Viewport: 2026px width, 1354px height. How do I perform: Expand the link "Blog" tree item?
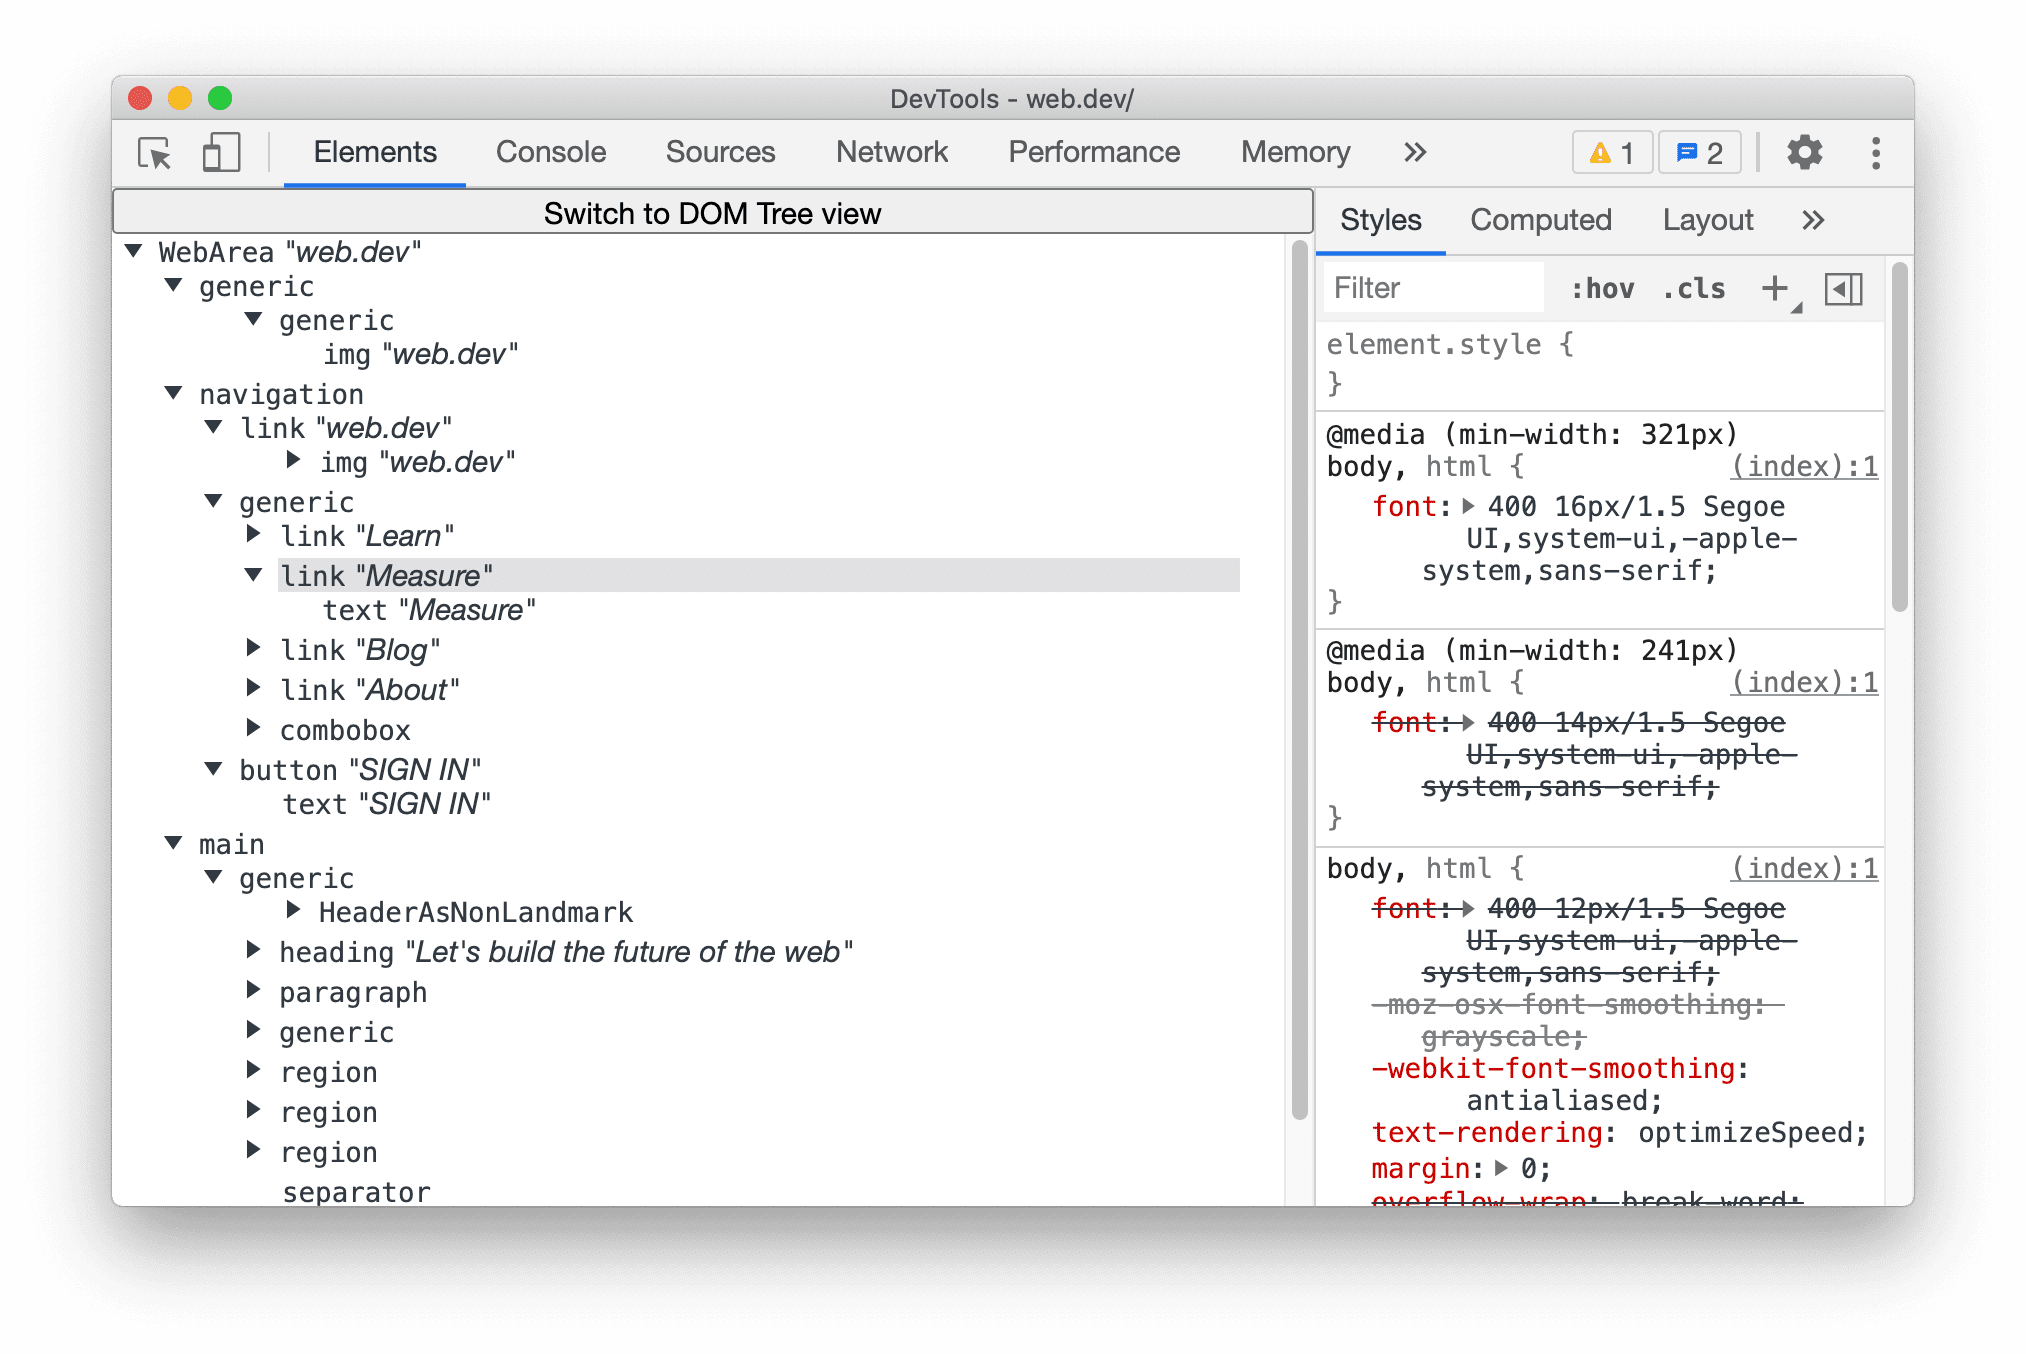click(x=257, y=650)
